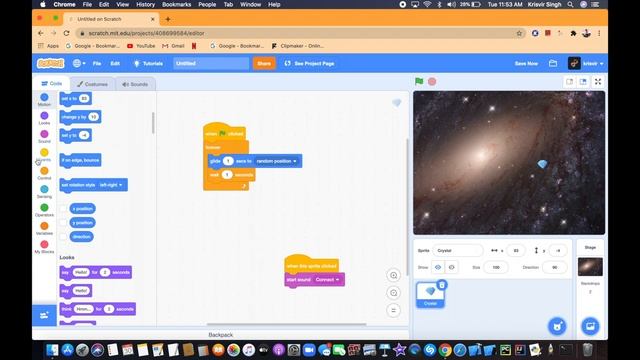Zoom in the code workspace
Image resolution: width=640 pixels, height=360 pixels.
coord(393,275)
